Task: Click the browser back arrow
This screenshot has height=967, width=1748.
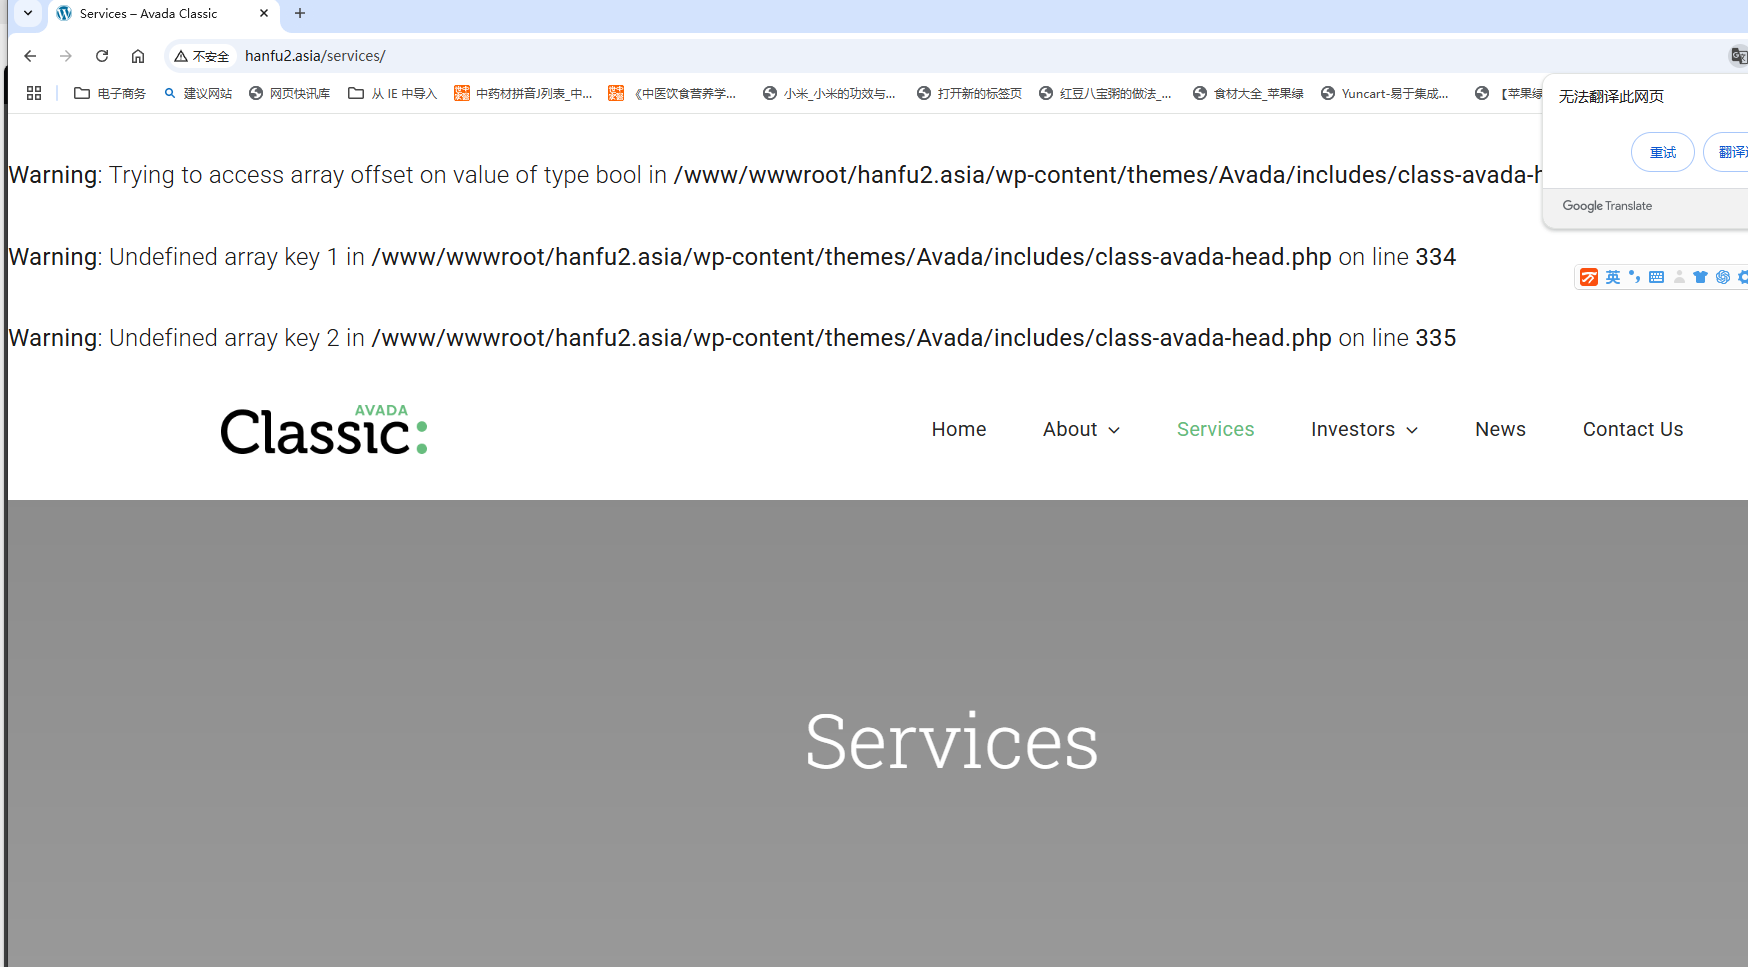Action: [30, 56]
